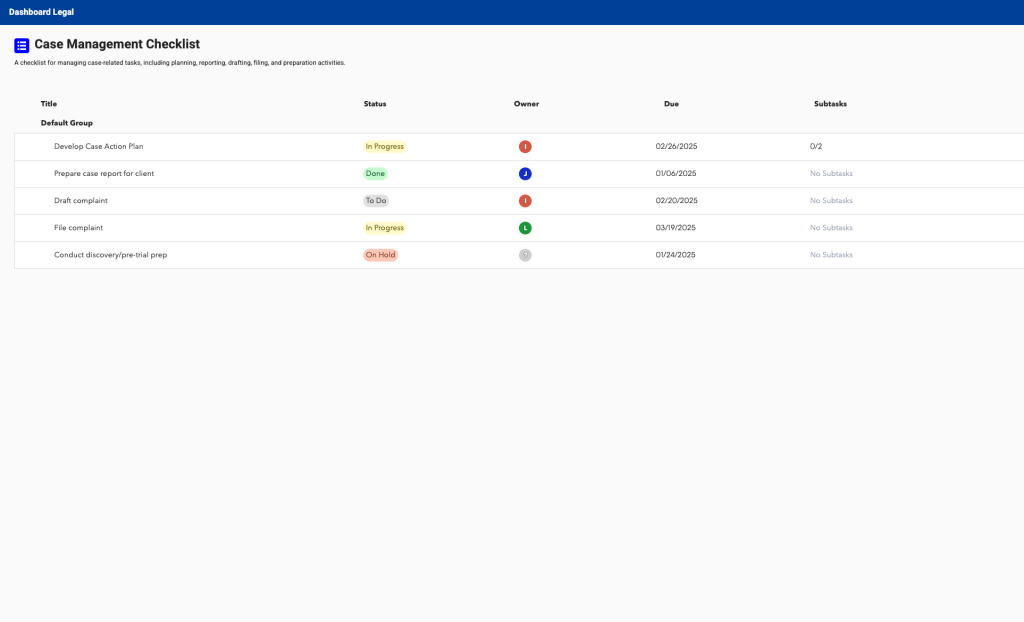The width and height of the screenshot is (1024, 622).
Task: Open the status selector on Draft complaint row
Action: tap(375, 200)
